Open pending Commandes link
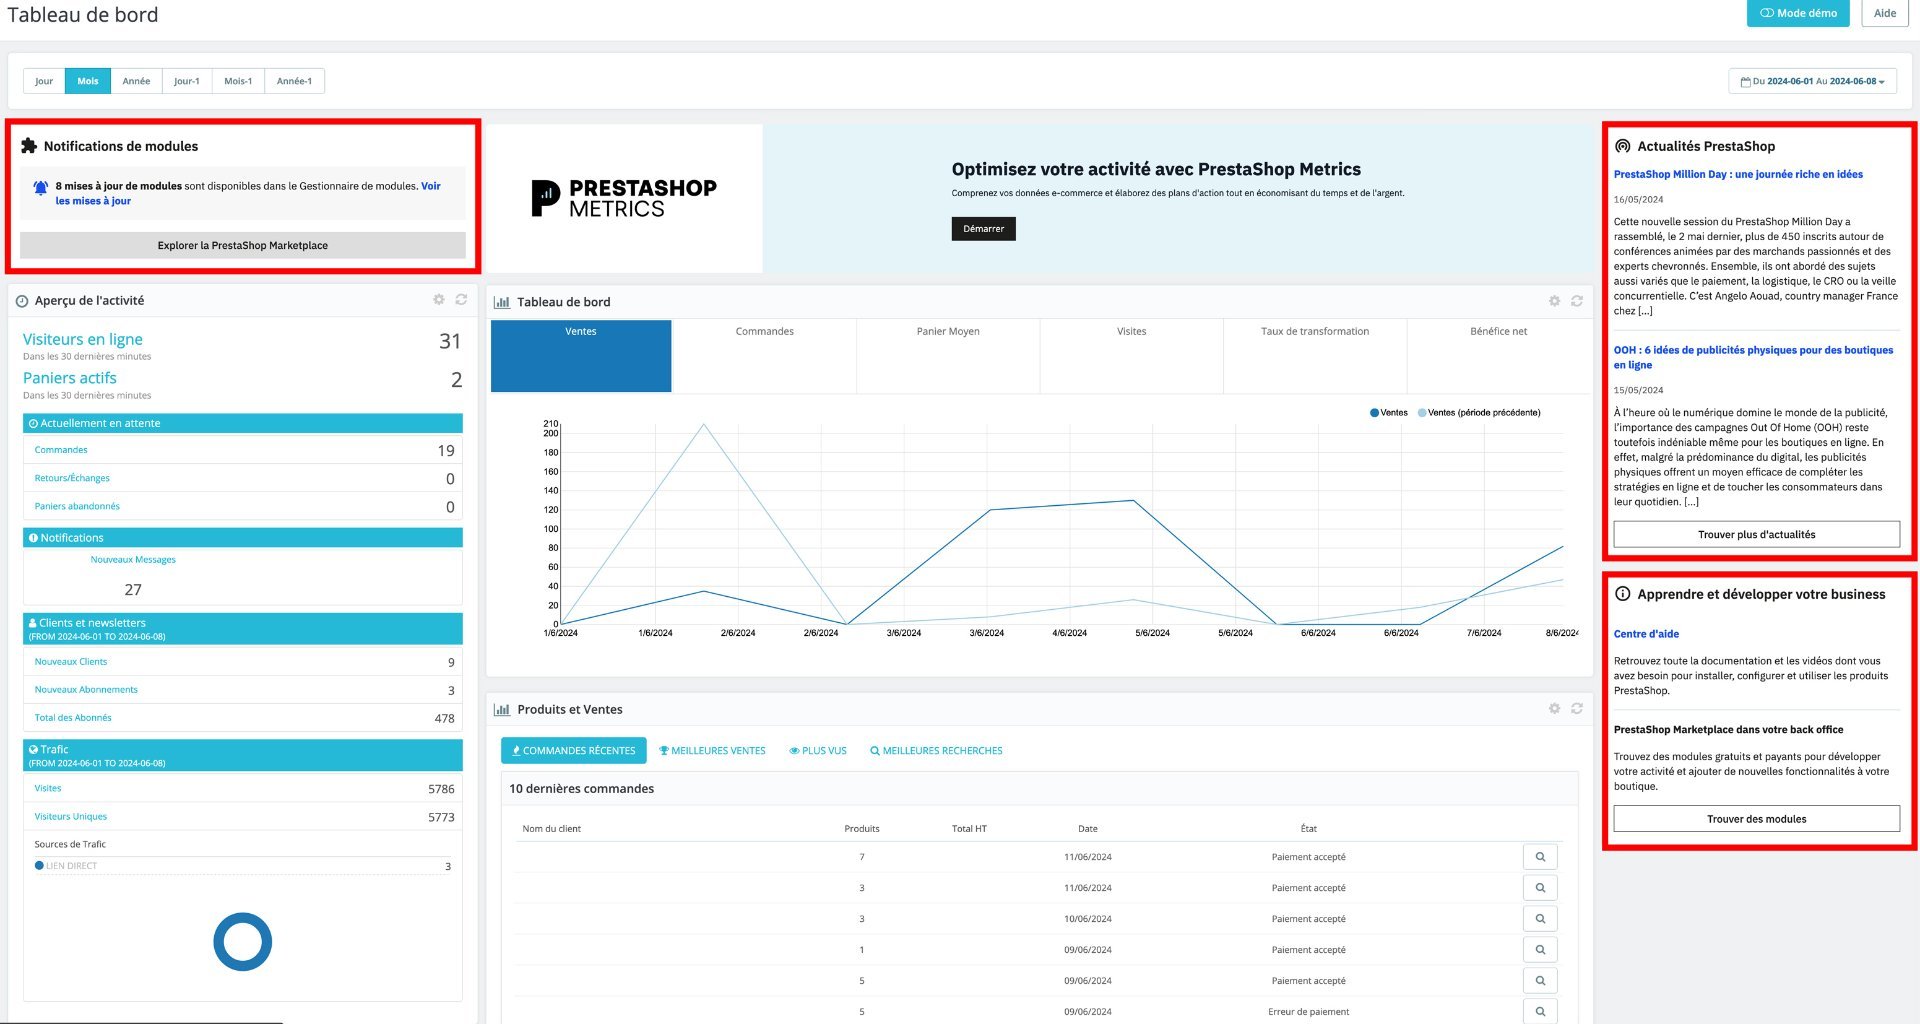This screenshot has width=1920, height=1024. click(x=61, y=450)
